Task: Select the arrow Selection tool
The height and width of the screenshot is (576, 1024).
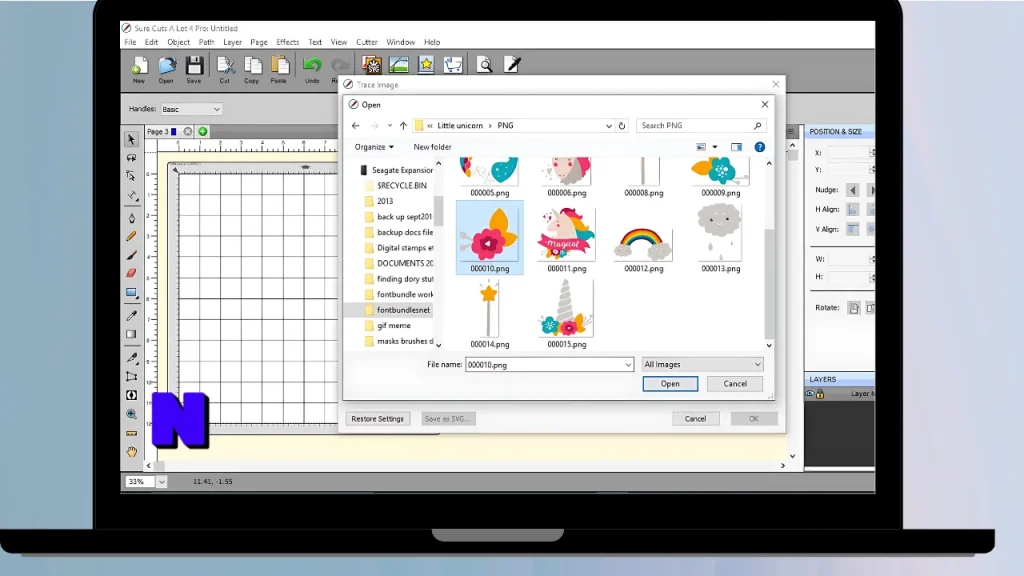Action: click(x=131, y=139)
